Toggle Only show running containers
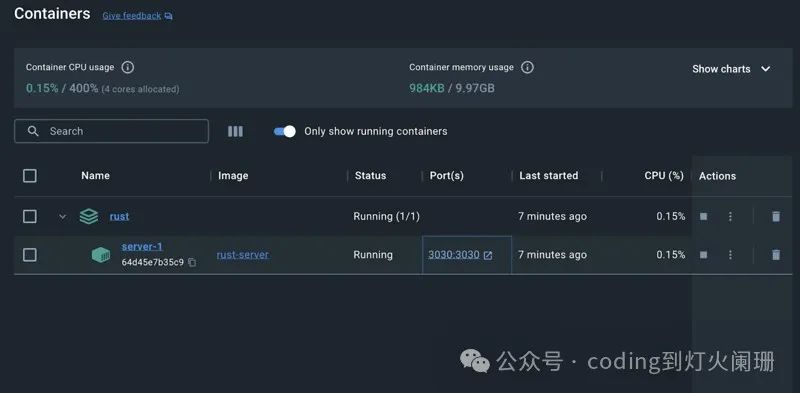This screenshot has height=393, width=800. 285,131
